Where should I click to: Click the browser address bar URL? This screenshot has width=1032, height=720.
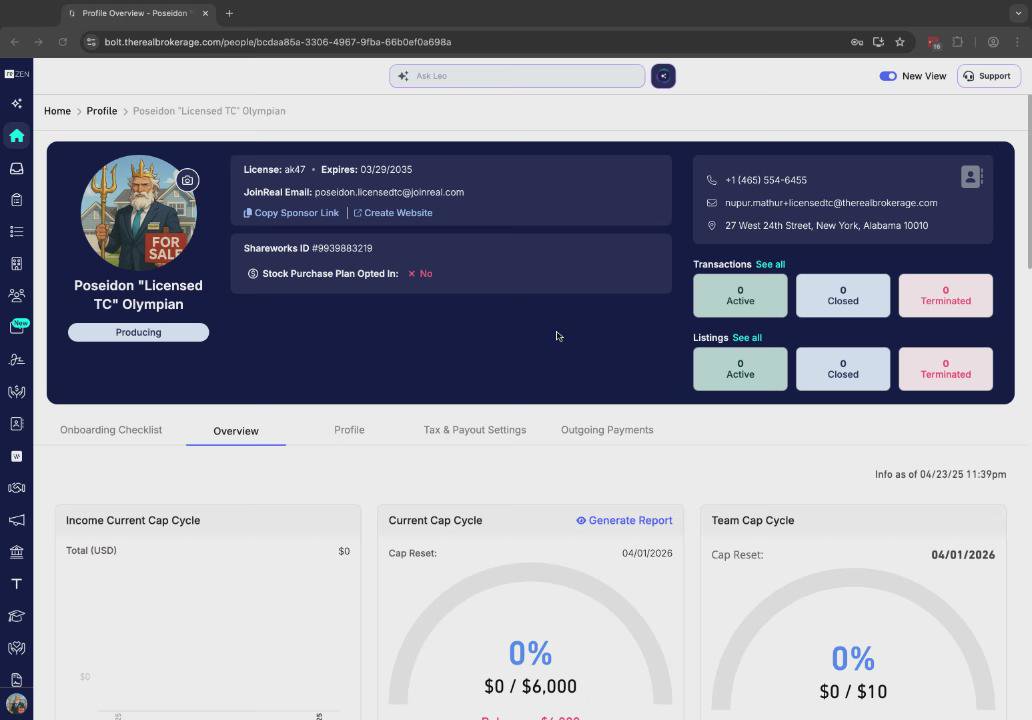pos(278,42)
